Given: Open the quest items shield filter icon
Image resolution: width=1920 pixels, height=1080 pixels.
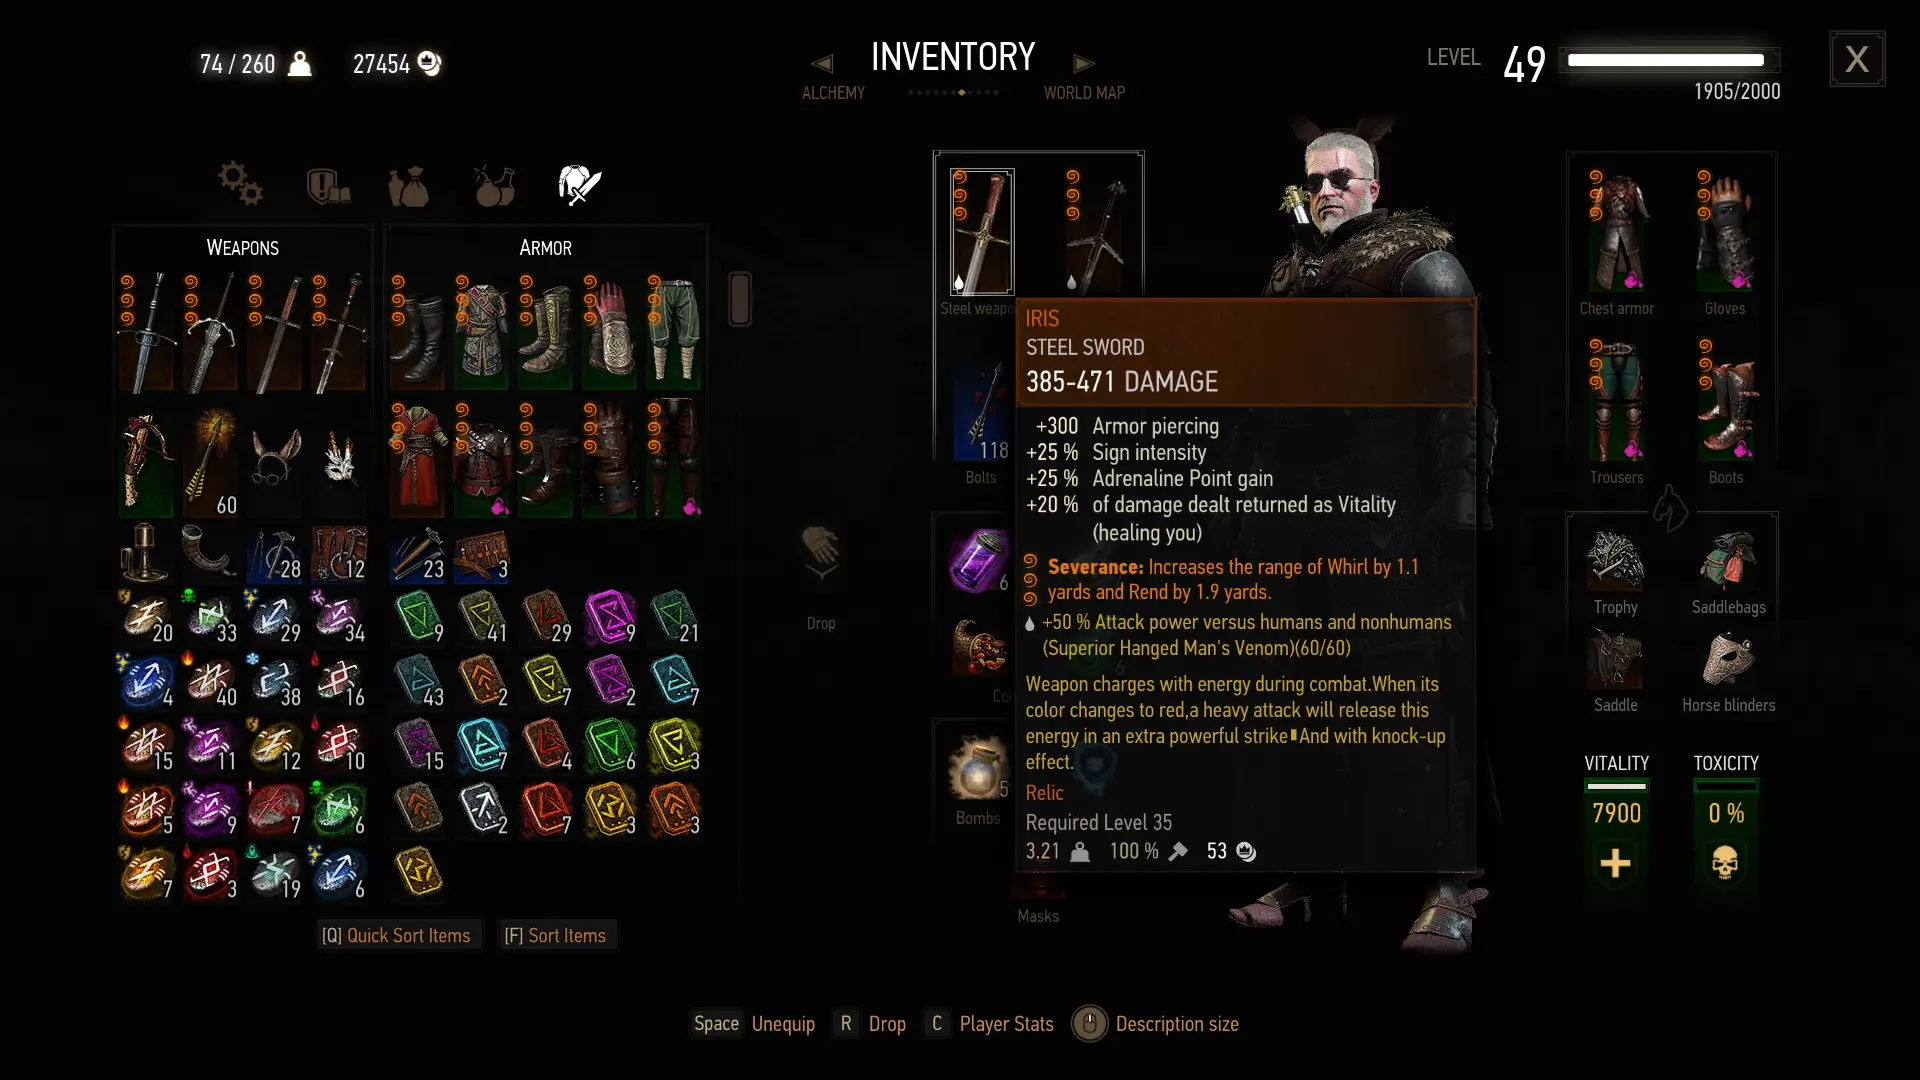Looking at the screenshot, I should (328, 186).
